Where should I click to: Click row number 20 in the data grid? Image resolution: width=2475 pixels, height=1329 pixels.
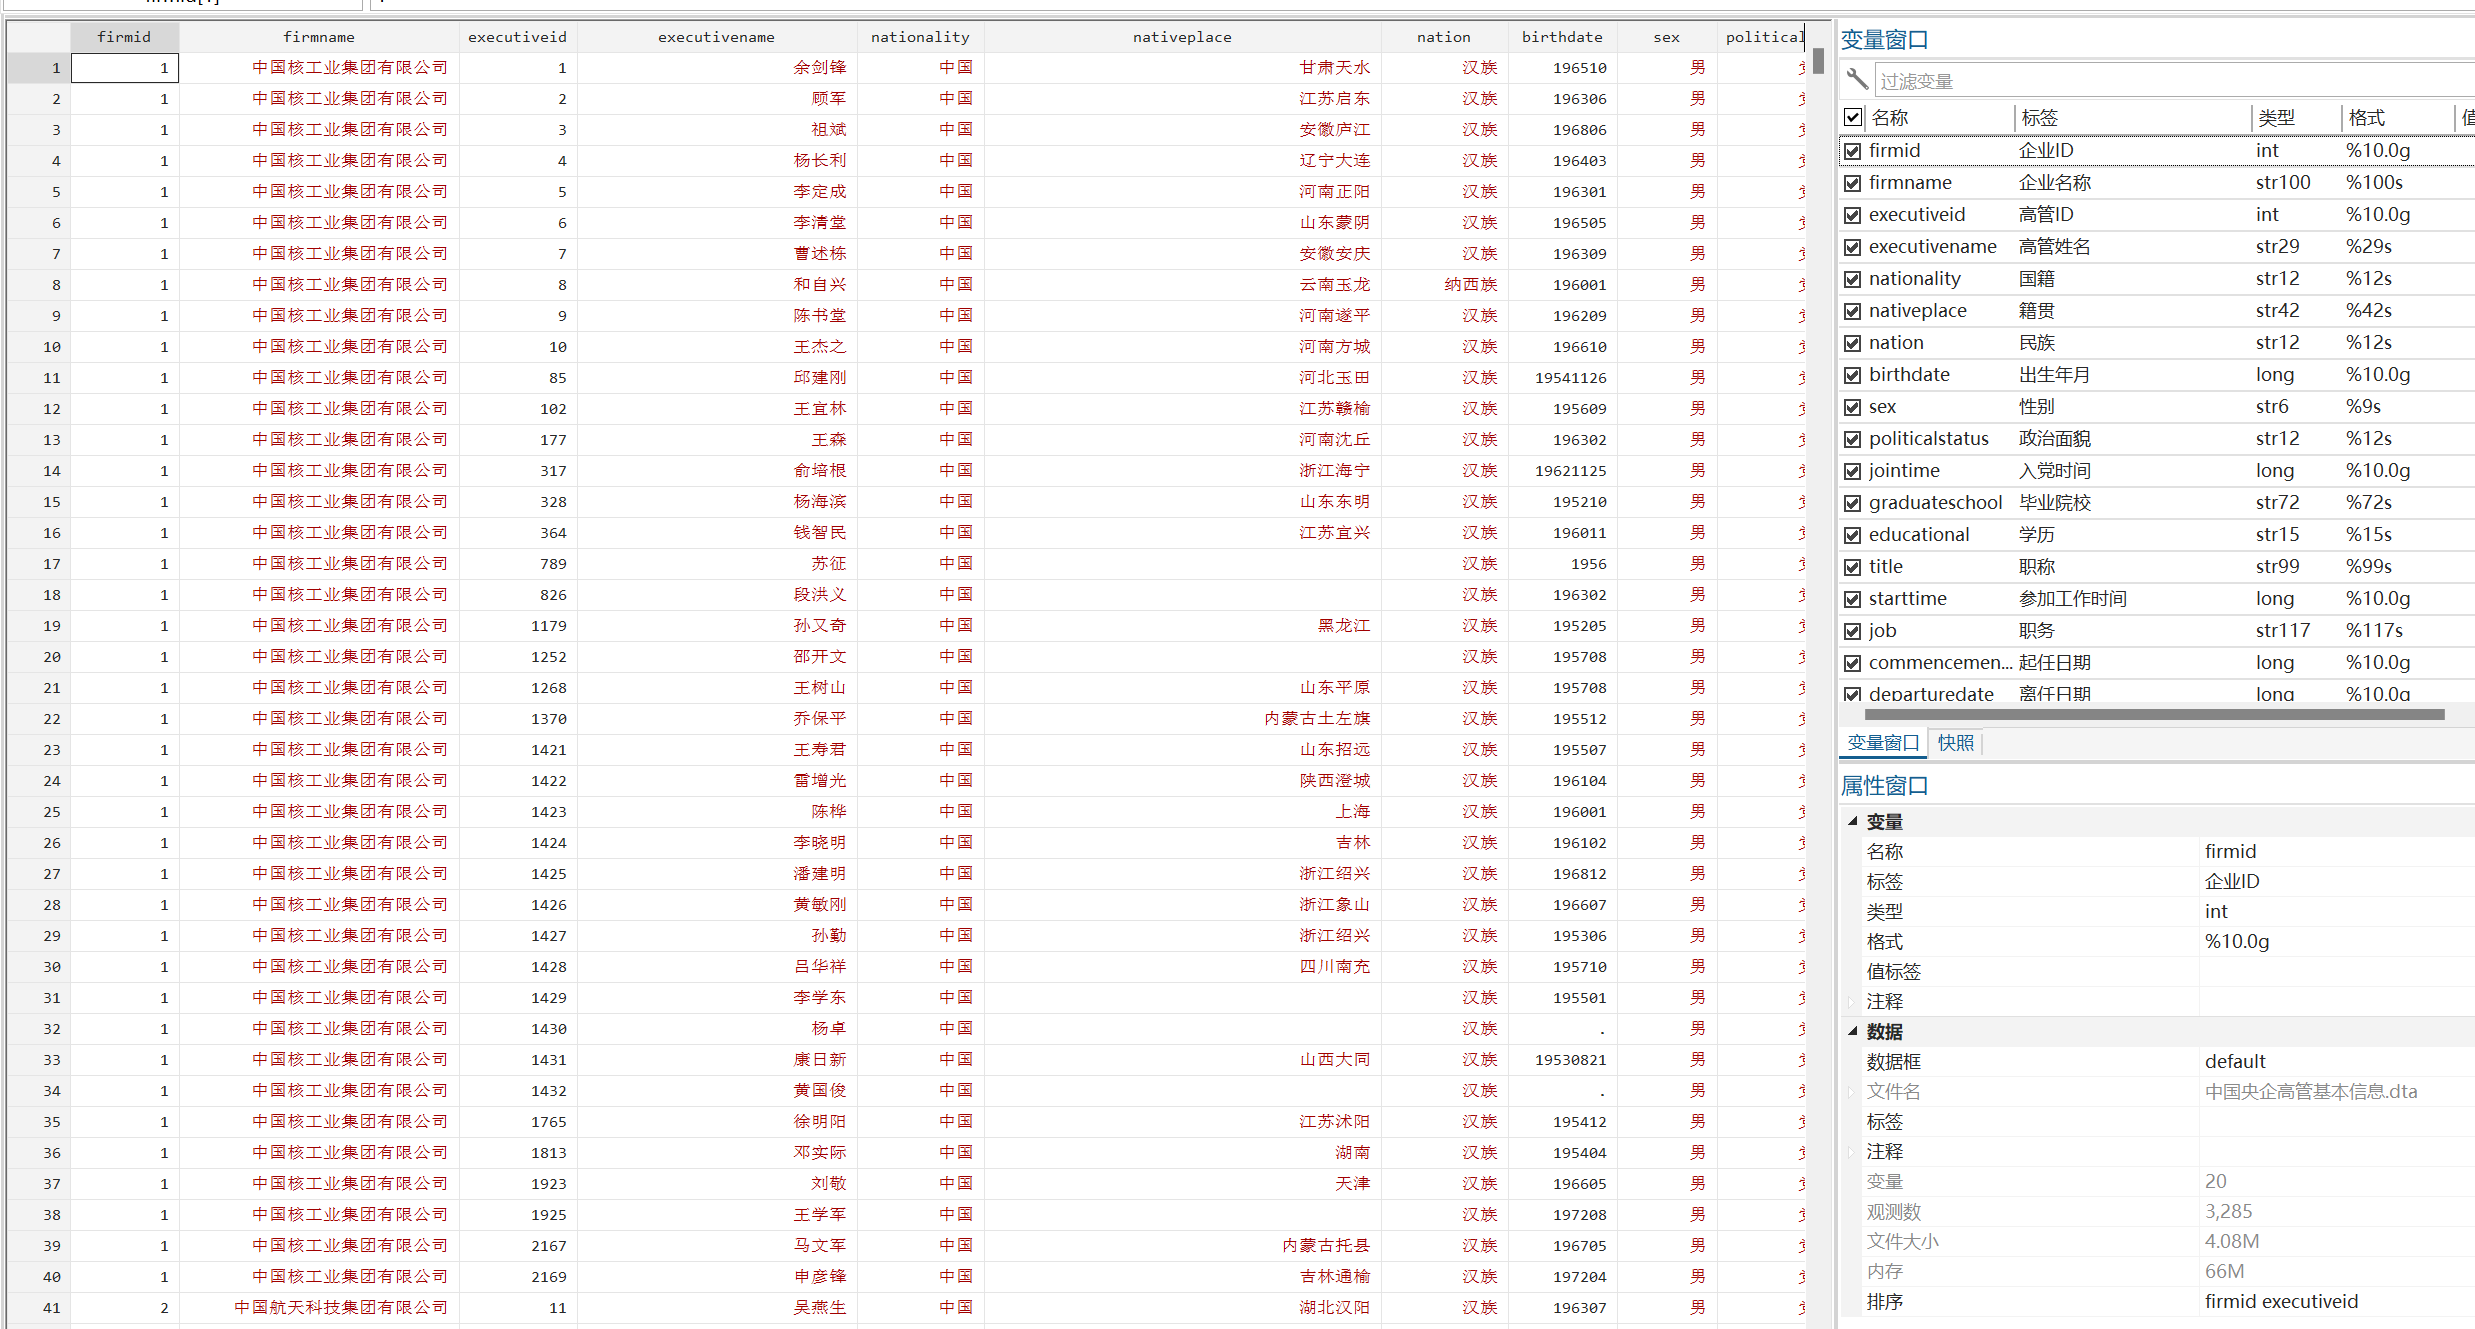pos(51,657)
